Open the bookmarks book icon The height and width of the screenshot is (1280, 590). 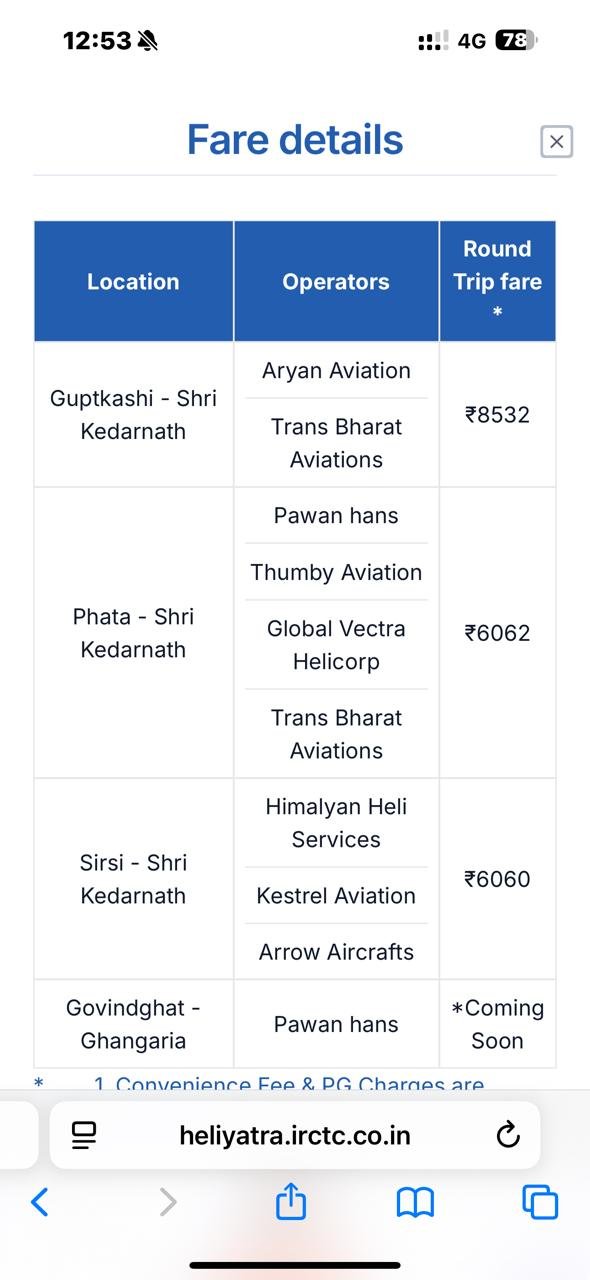[x=415, y=1202]
